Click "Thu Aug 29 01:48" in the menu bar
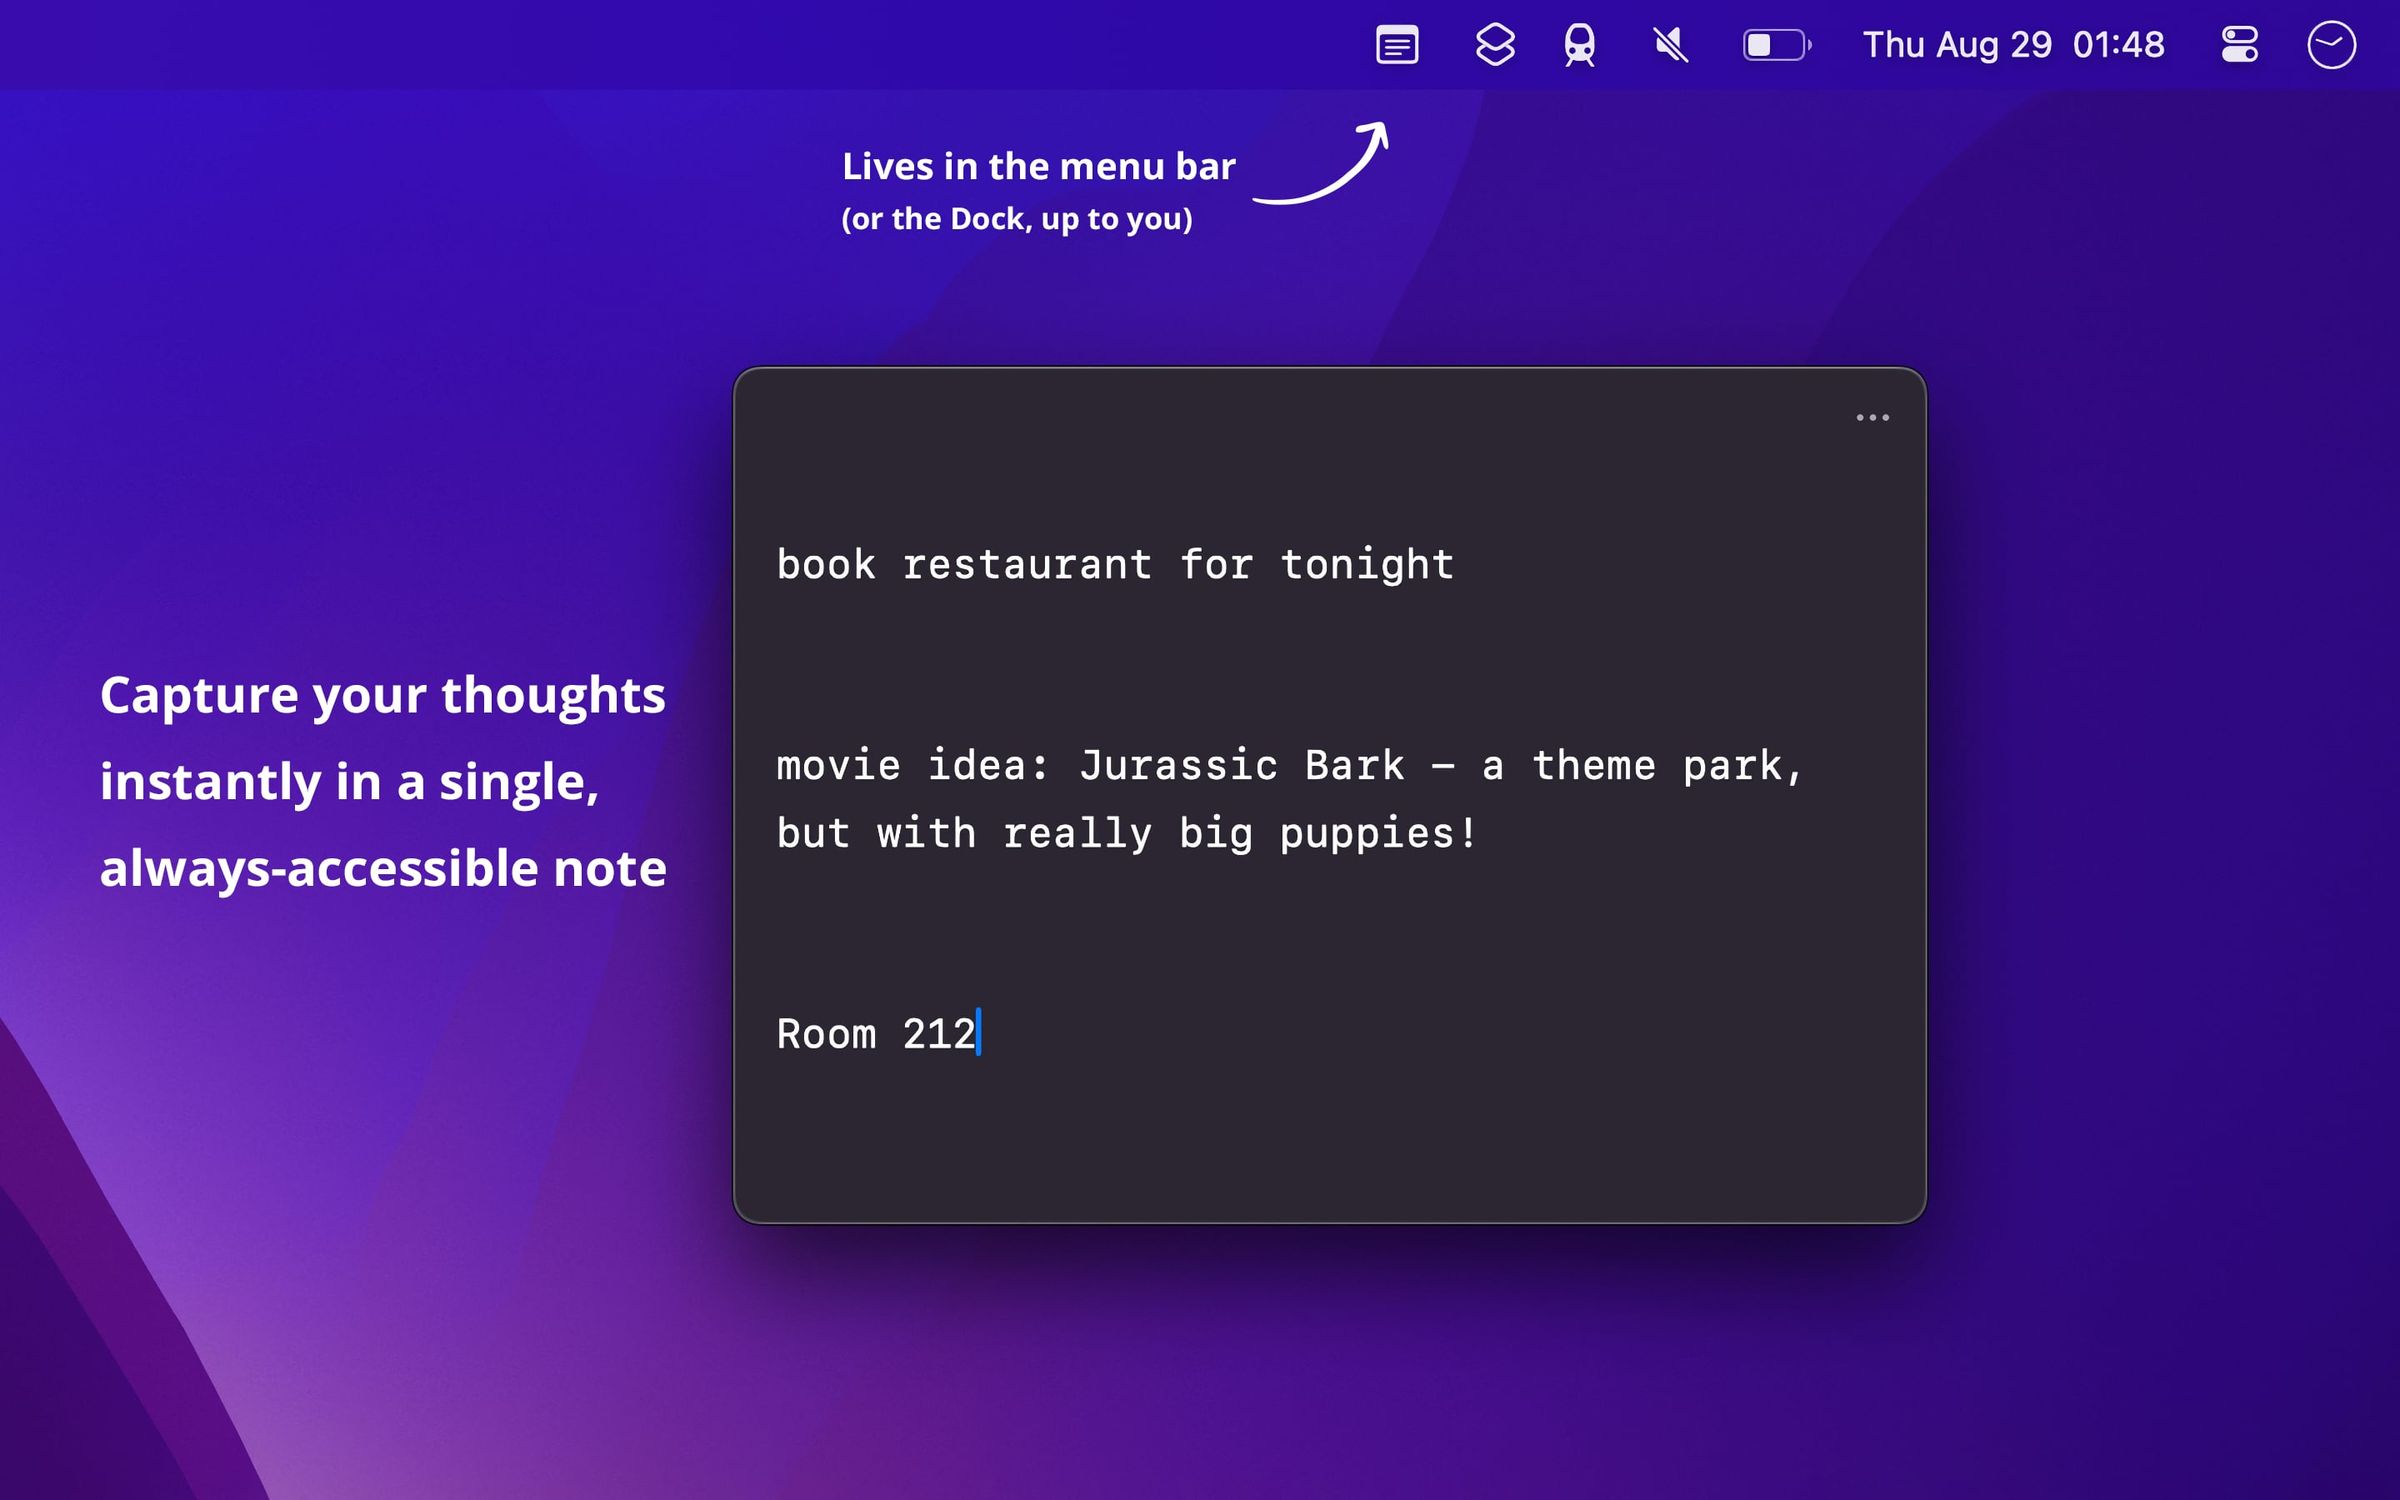The height and width of the screenshot is (1500, 2400). tap(2013, 45)
